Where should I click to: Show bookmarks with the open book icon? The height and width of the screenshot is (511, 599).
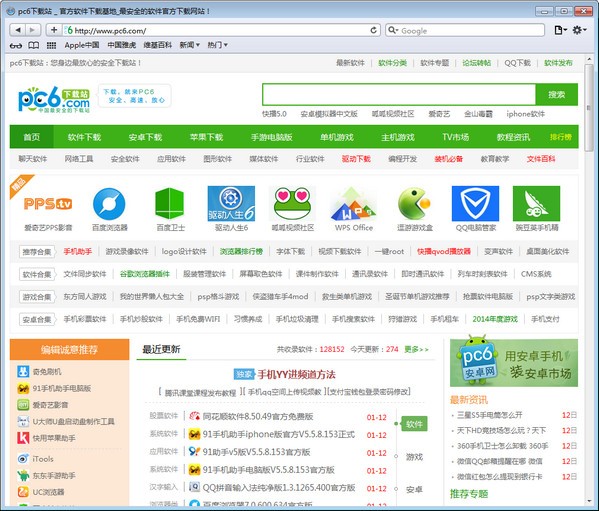pyautogui.click(x=34, y=45)
